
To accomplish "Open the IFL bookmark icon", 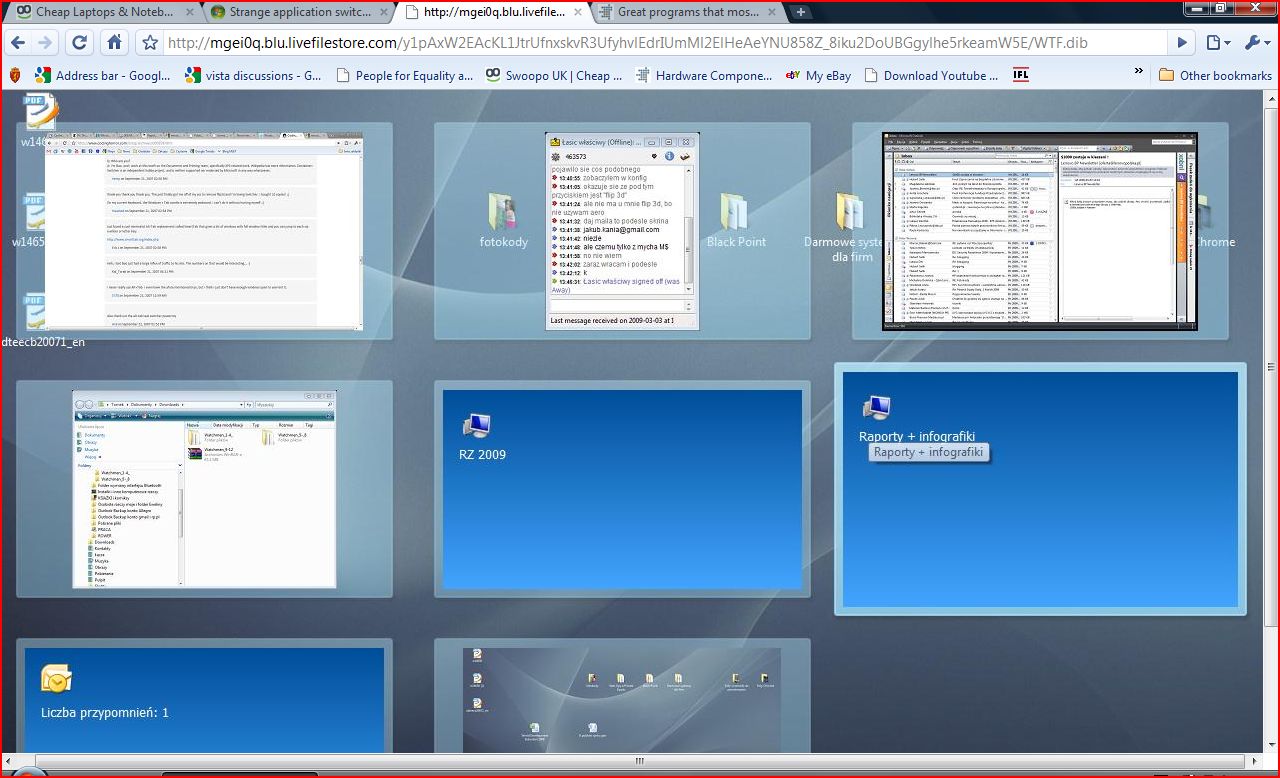I will [1021, 75].
